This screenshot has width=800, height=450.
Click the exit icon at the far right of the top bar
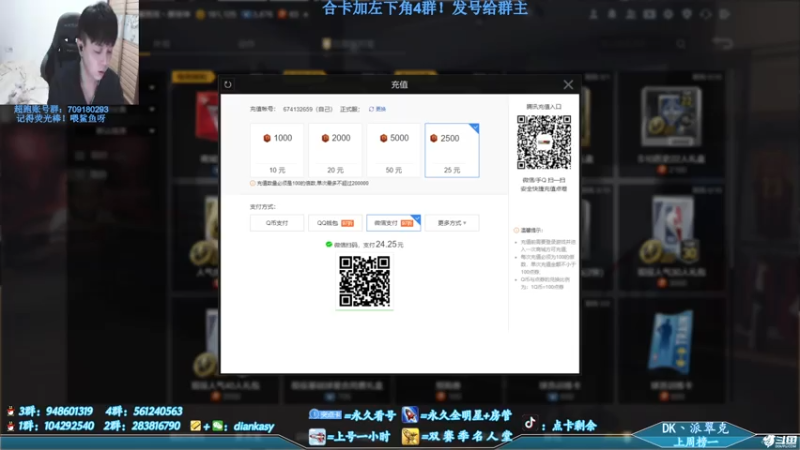(x=725, y=14)
